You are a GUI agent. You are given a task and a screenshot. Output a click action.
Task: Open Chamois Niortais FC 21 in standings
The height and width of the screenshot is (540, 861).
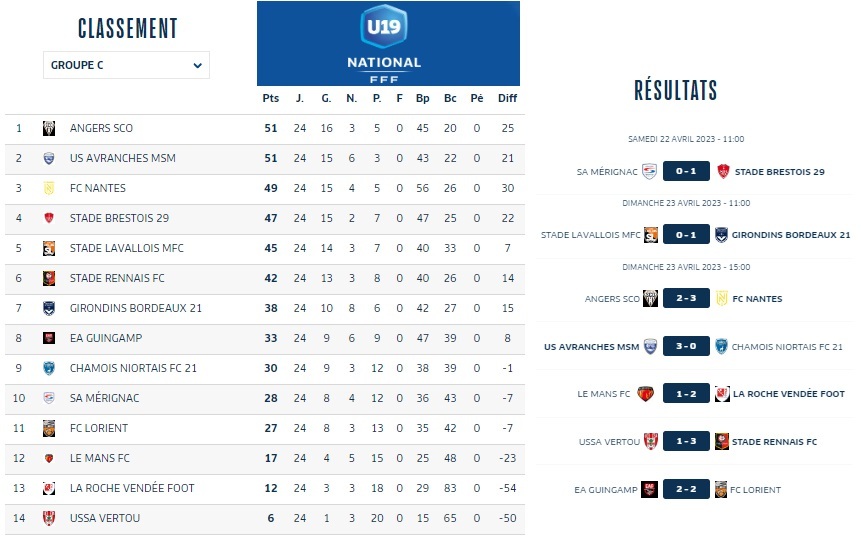[133, 368]
